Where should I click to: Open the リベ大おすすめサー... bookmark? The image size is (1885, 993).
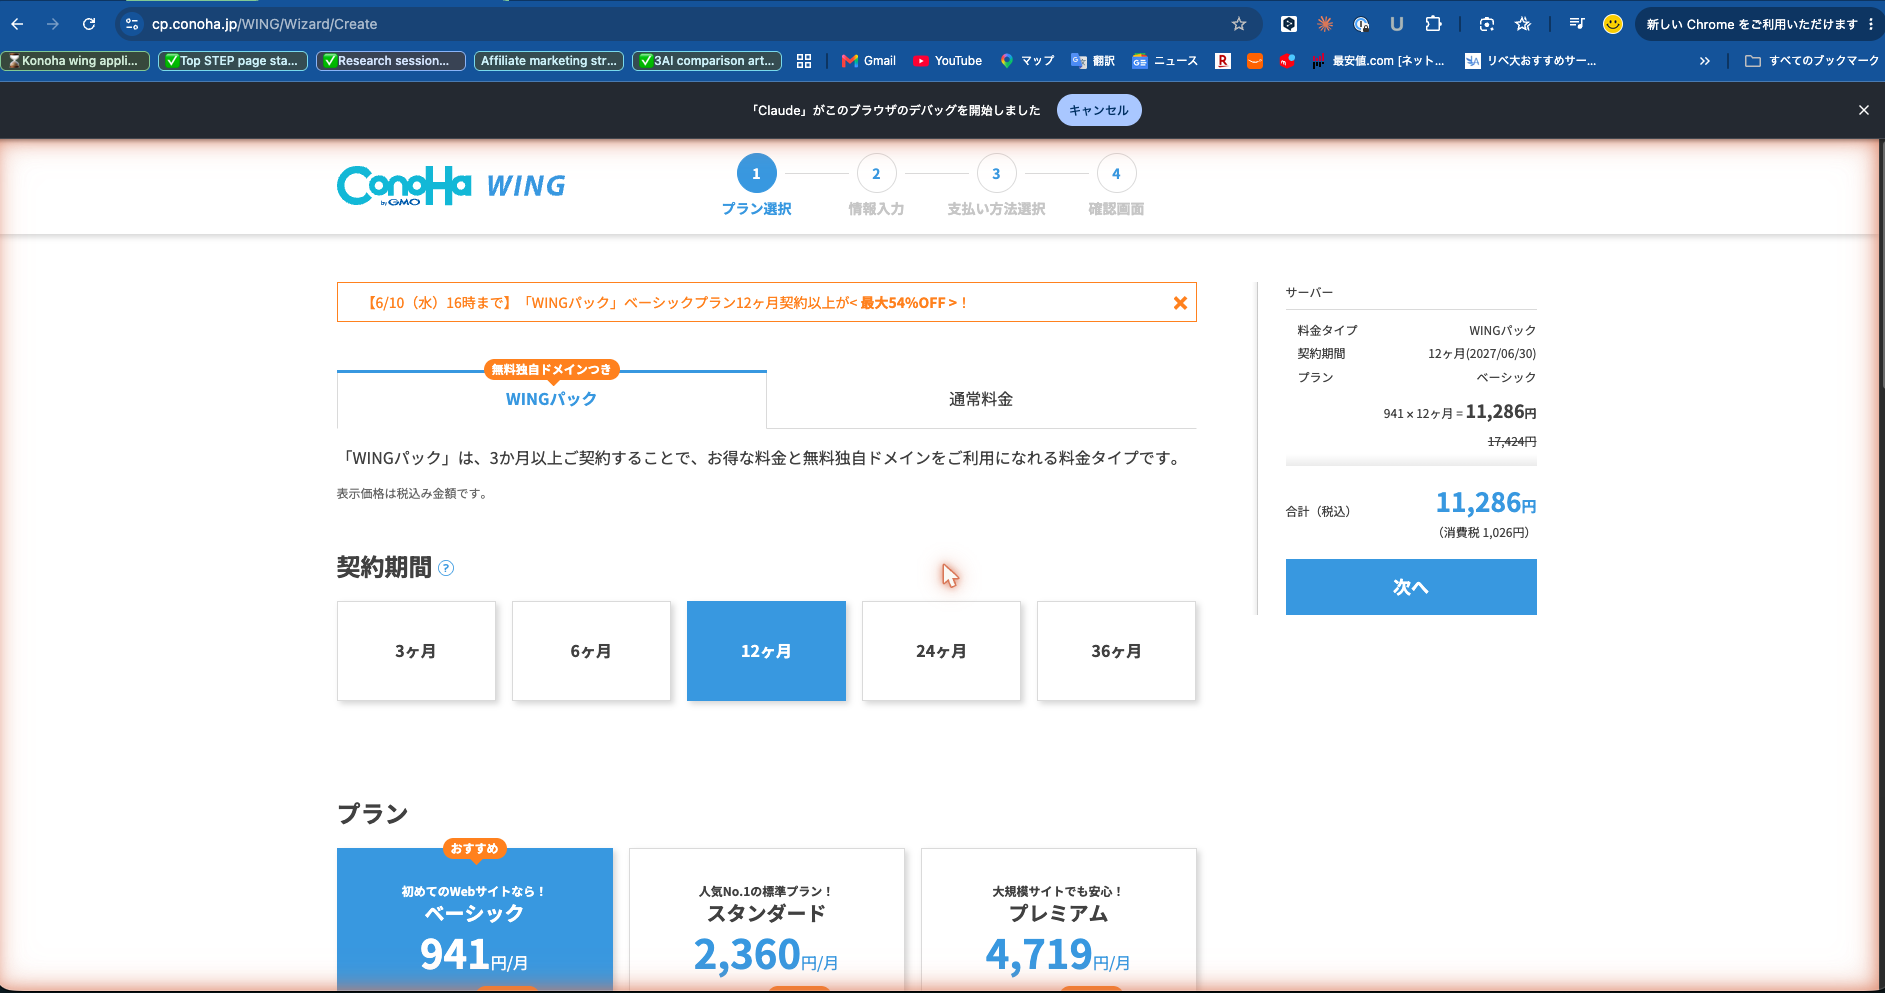click(1530, 61)
